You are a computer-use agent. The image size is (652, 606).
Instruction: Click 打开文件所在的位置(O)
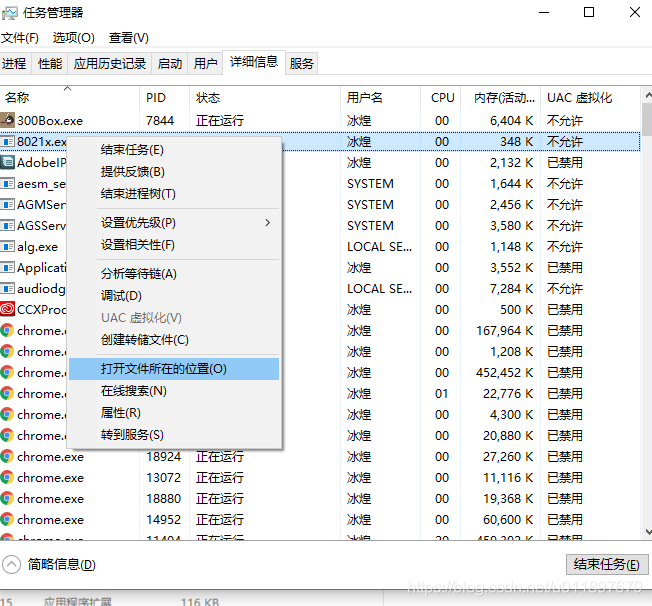tap(175, 369)
